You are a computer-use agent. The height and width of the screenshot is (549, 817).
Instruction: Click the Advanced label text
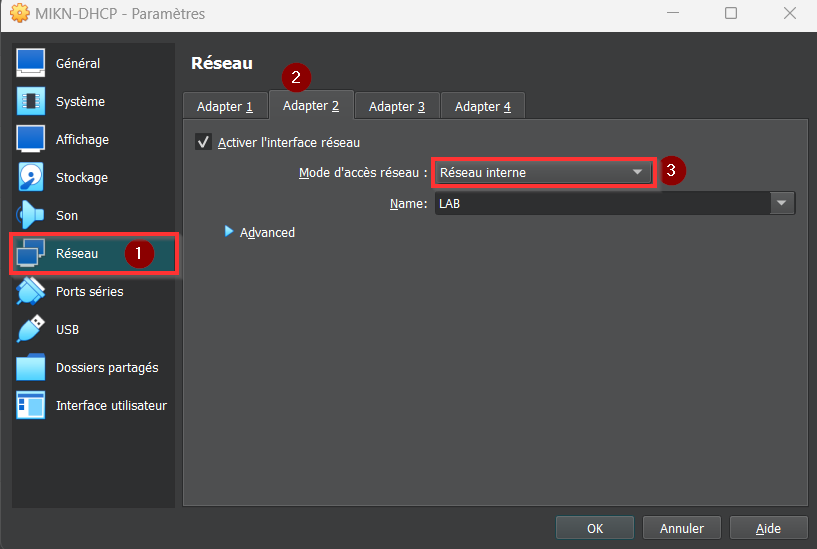267,232
